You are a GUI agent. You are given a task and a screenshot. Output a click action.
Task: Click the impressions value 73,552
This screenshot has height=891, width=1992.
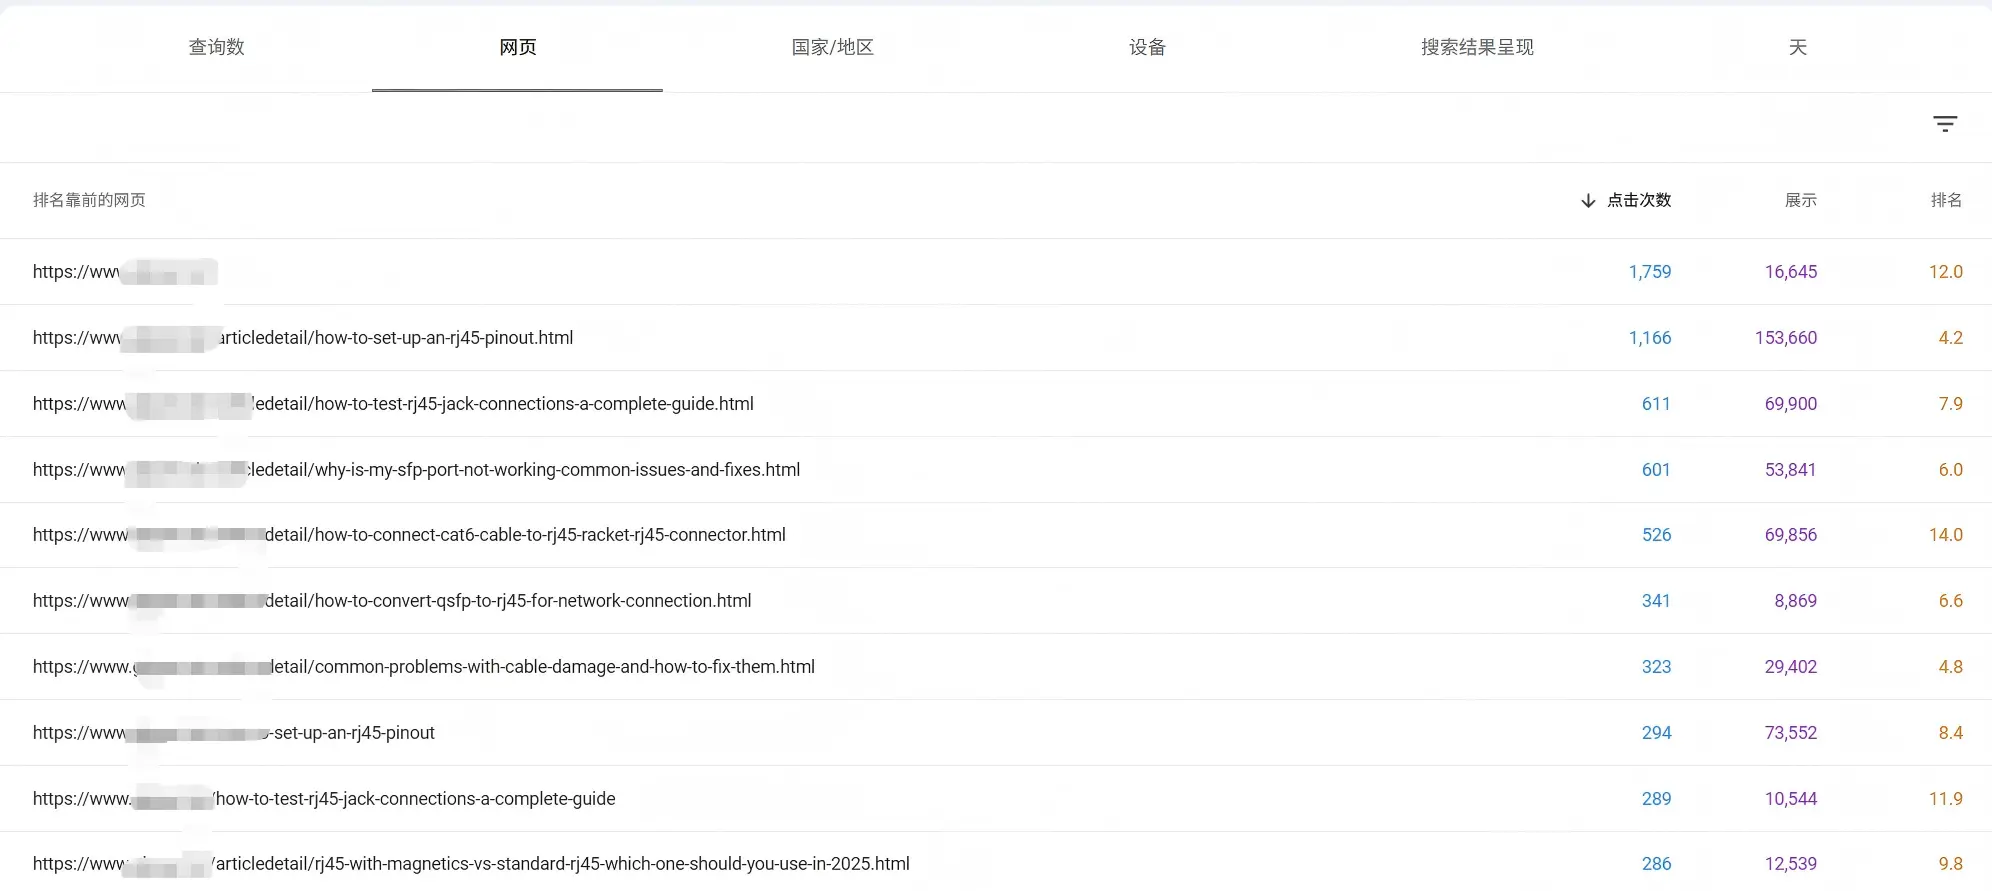tap(1791, 733)
